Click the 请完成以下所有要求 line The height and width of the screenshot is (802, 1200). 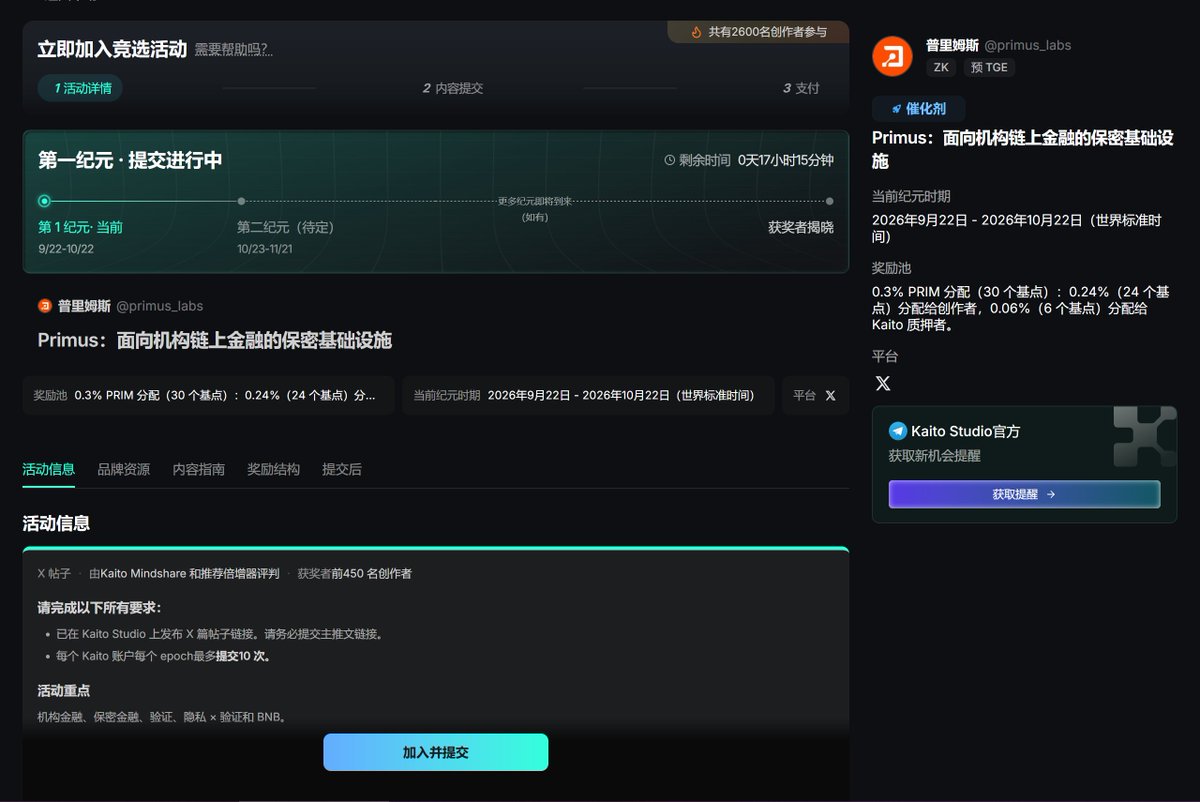[99, 607]
